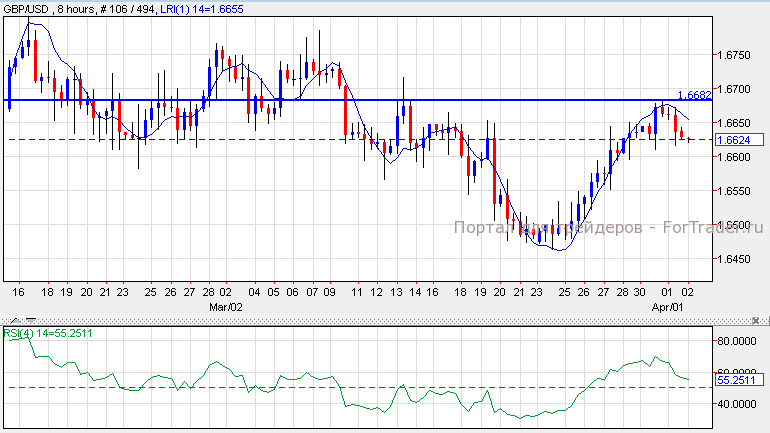Select the RSI(4) 14=55.2511 indicator label
This screenshot has width=770, height=433.
pos(49,333)
